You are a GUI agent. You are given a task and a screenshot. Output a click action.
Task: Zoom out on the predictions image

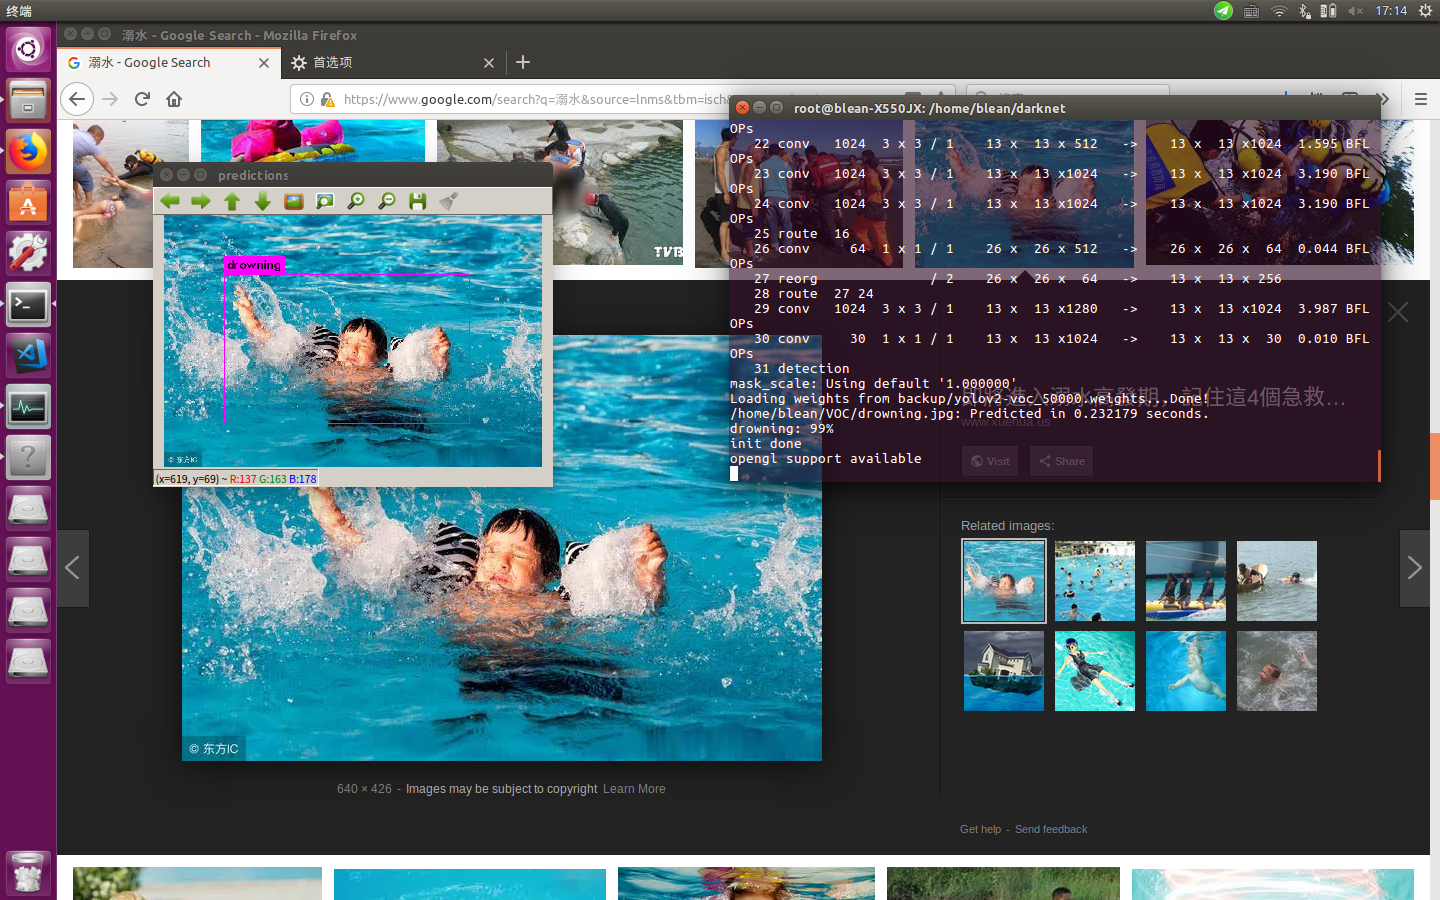coord(387,201)
